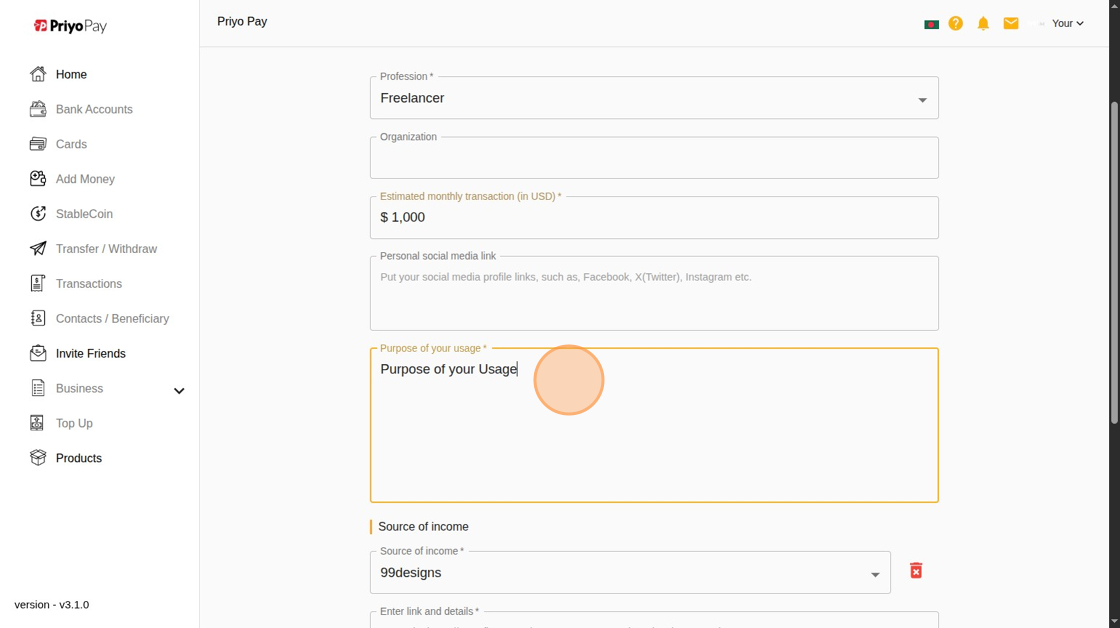Viewport: 1120px width, 628px height.
Task: Navigate to Transactions
Action: pyautogui.click(x=89, y=284)
